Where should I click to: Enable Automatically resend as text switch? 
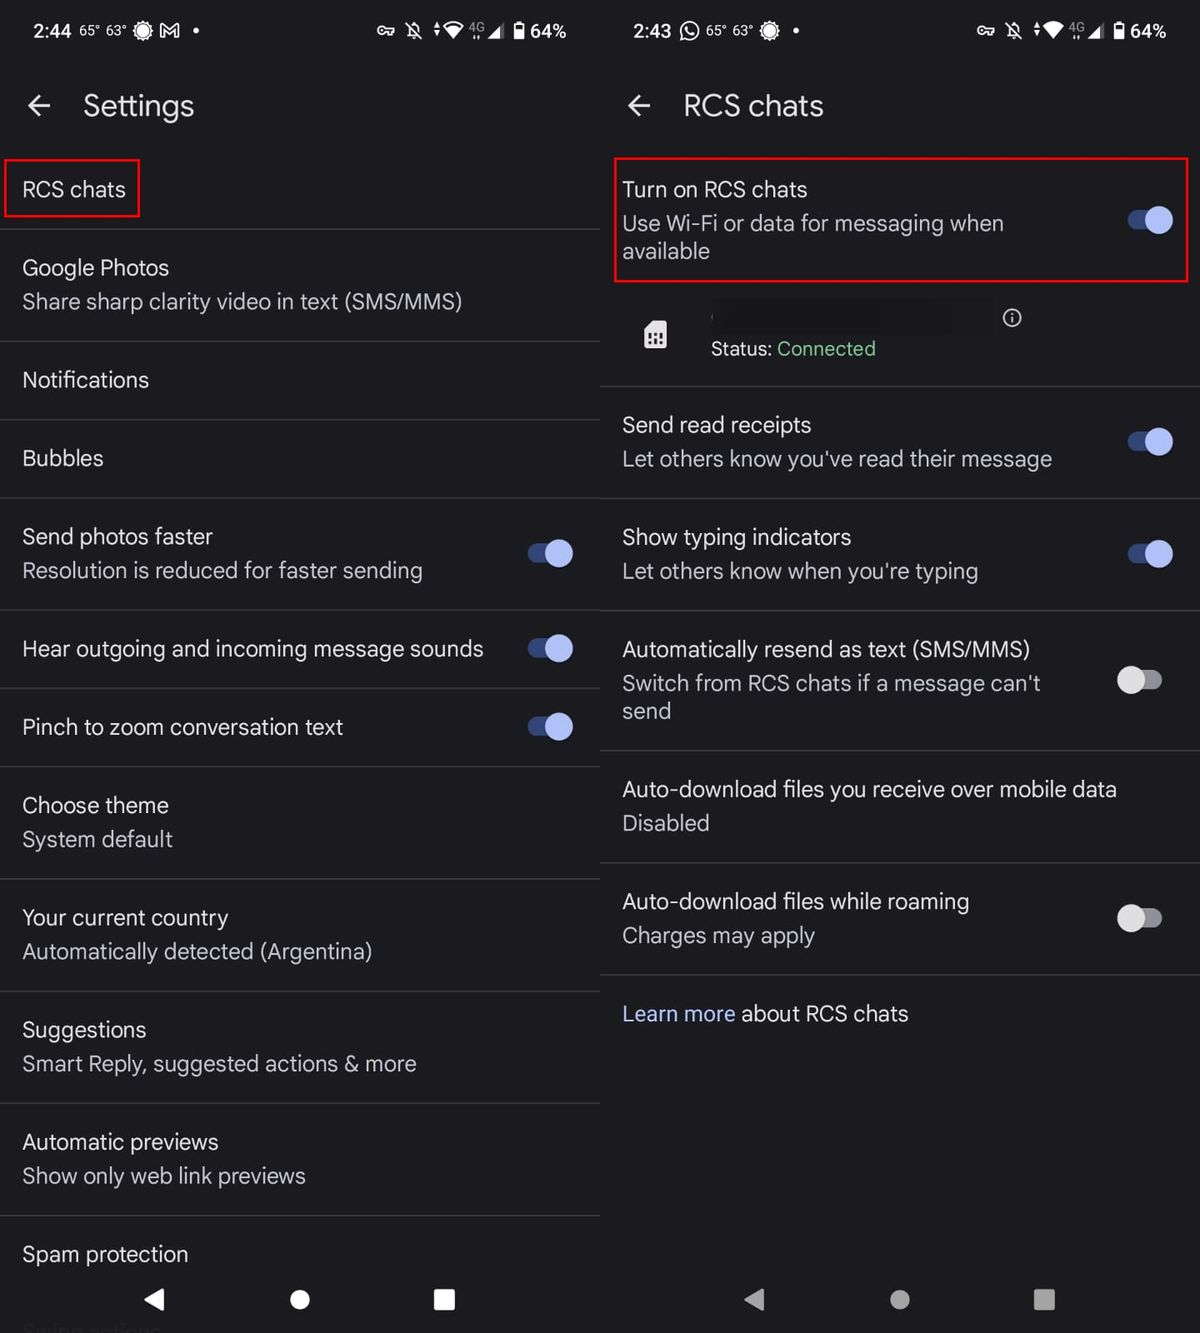click(x=1140, y=680)
